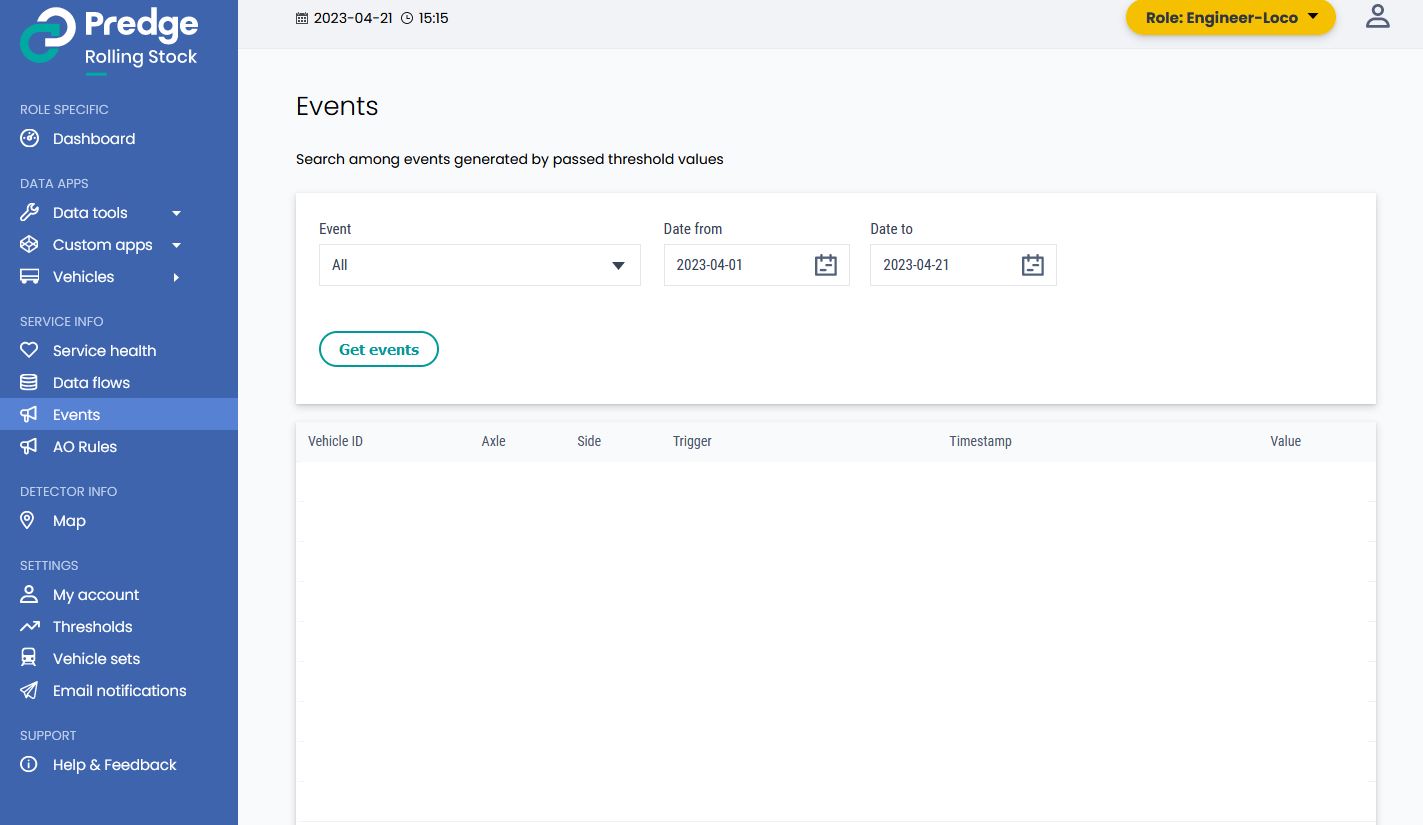Click the Map location pin icon
This screenshot has height=825, width=1423.
point(29,521)
